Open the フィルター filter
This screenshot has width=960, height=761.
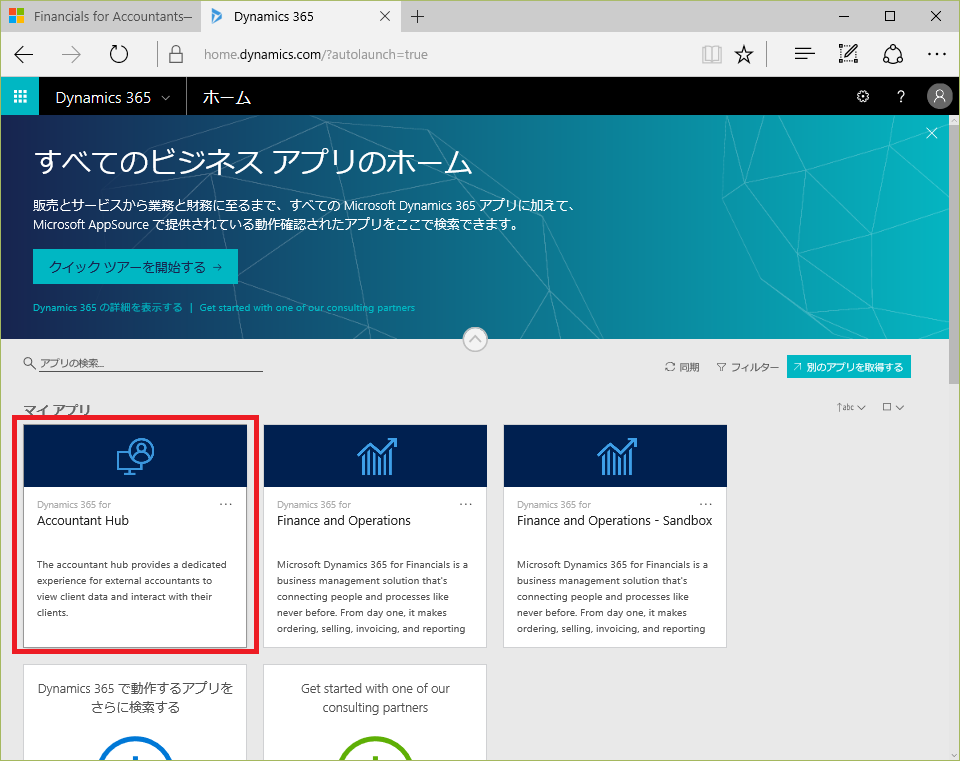tap(748, 367)
